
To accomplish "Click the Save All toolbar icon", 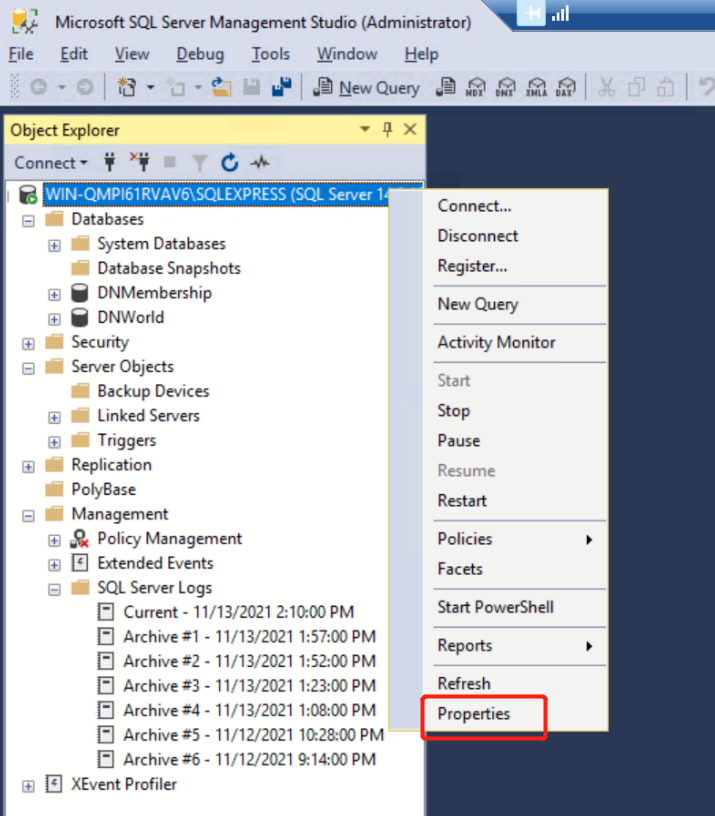I will [x=282, y=87].
